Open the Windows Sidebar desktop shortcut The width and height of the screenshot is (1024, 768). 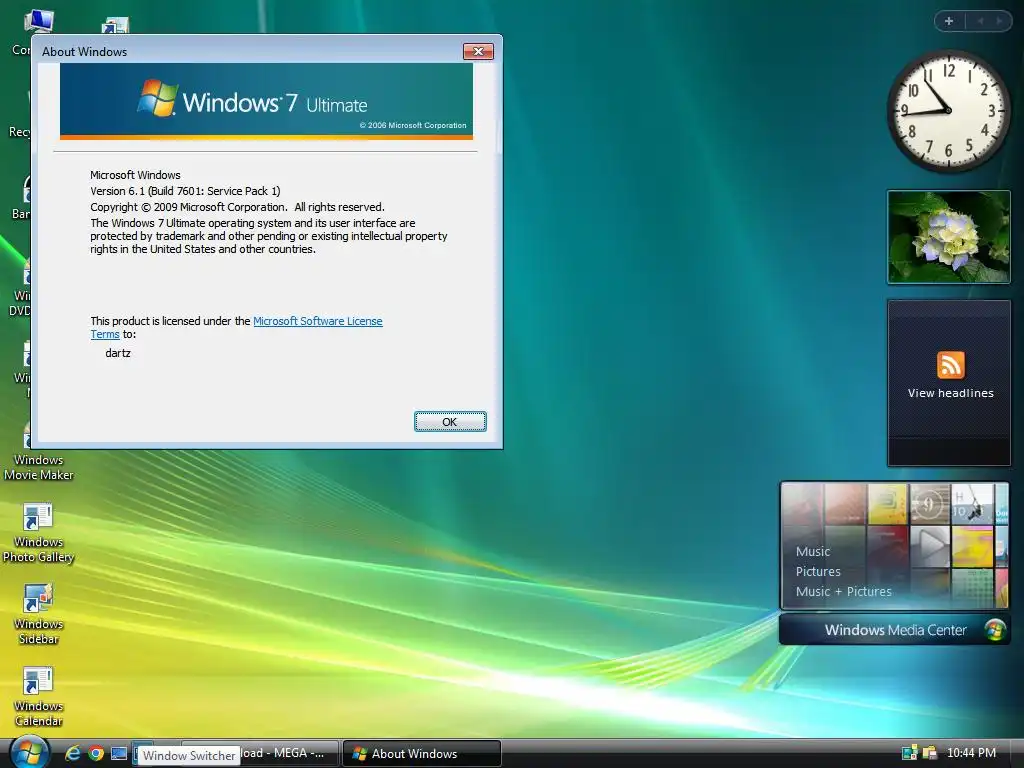click(x=38, y=616)
